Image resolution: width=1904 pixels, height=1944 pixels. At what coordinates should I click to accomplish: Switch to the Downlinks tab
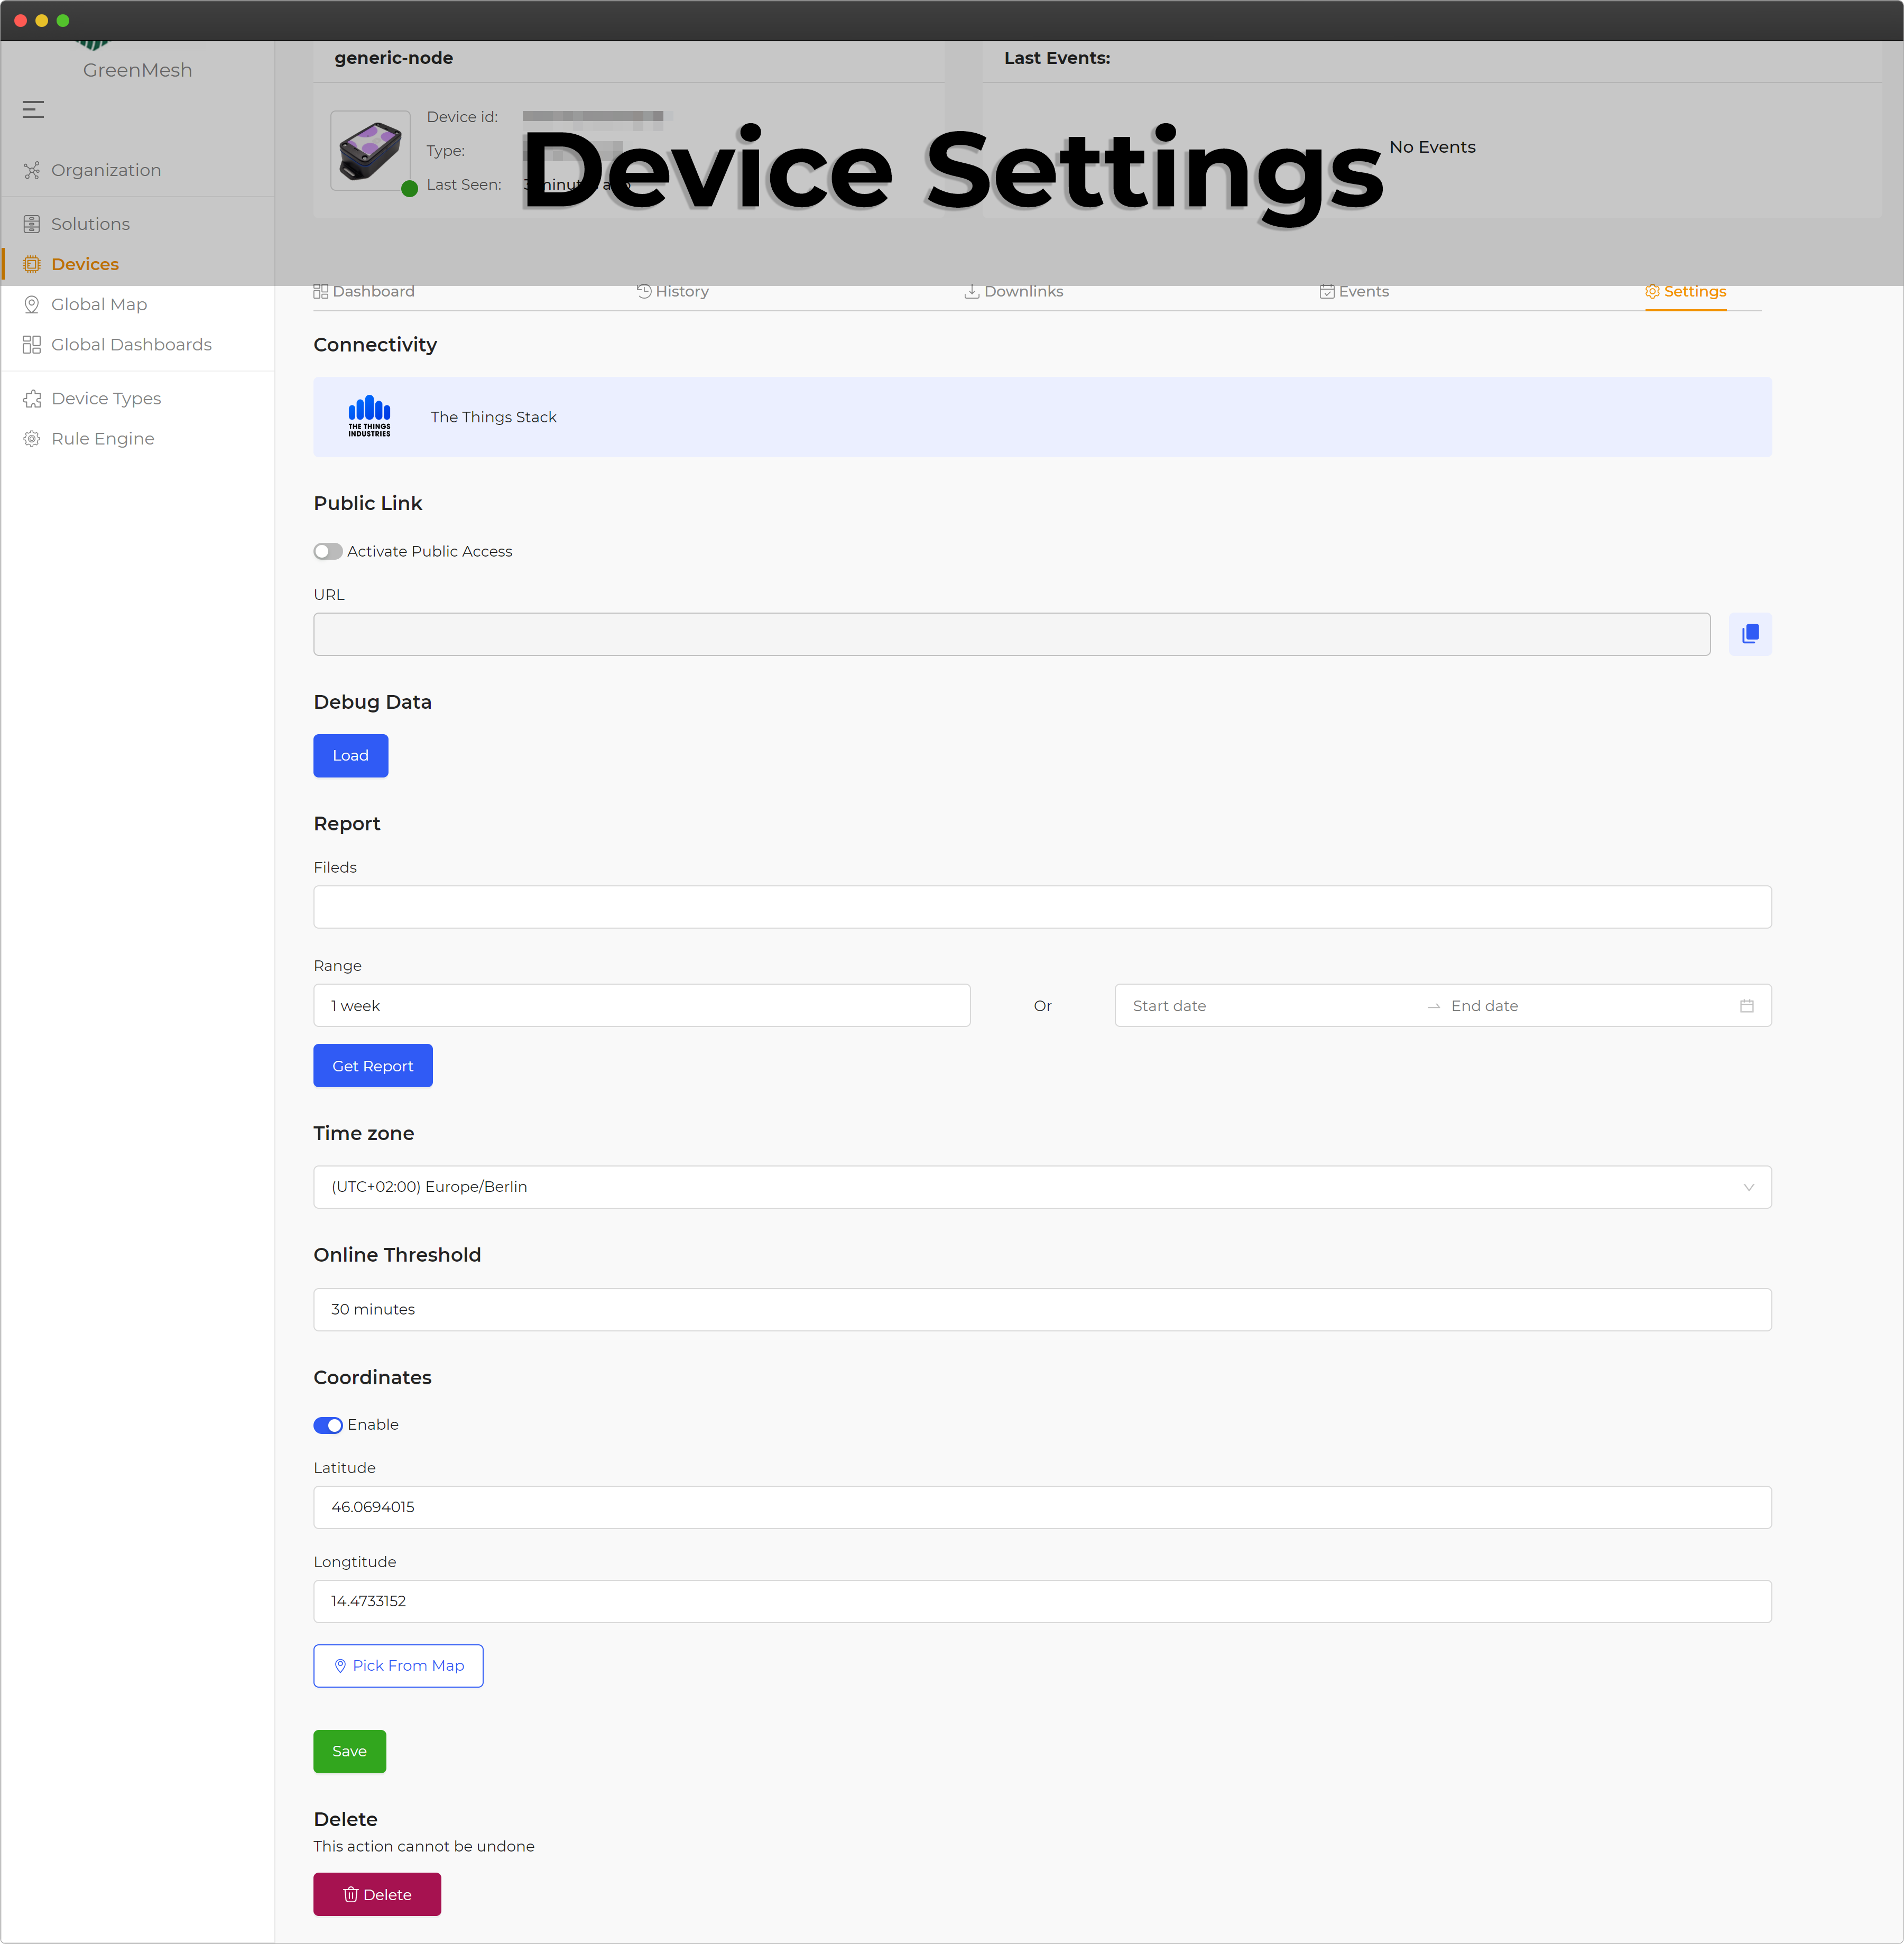coord(1014,291)
